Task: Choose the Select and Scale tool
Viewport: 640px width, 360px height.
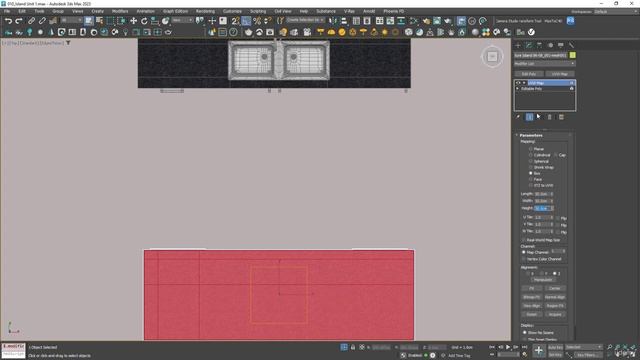Action: coord(155,21)
